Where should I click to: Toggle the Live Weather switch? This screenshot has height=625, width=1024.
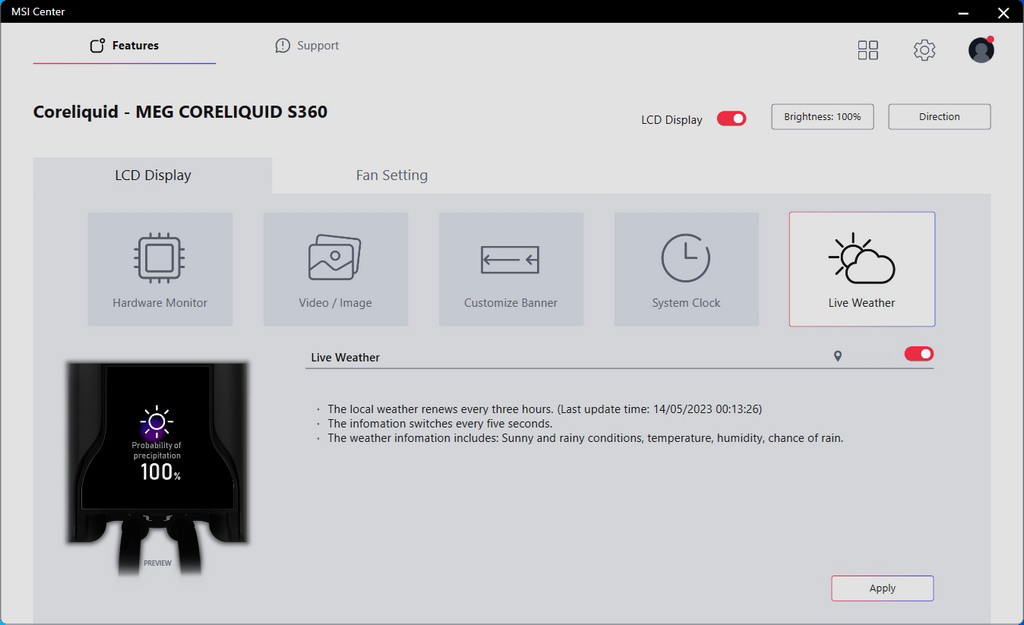(919, 354)
